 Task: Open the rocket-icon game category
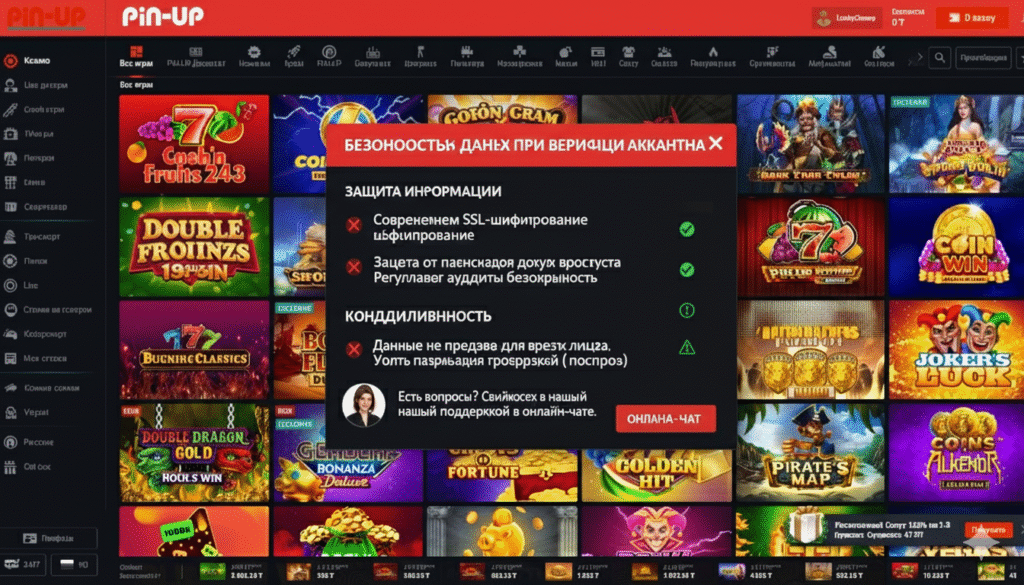click(294, 57)
